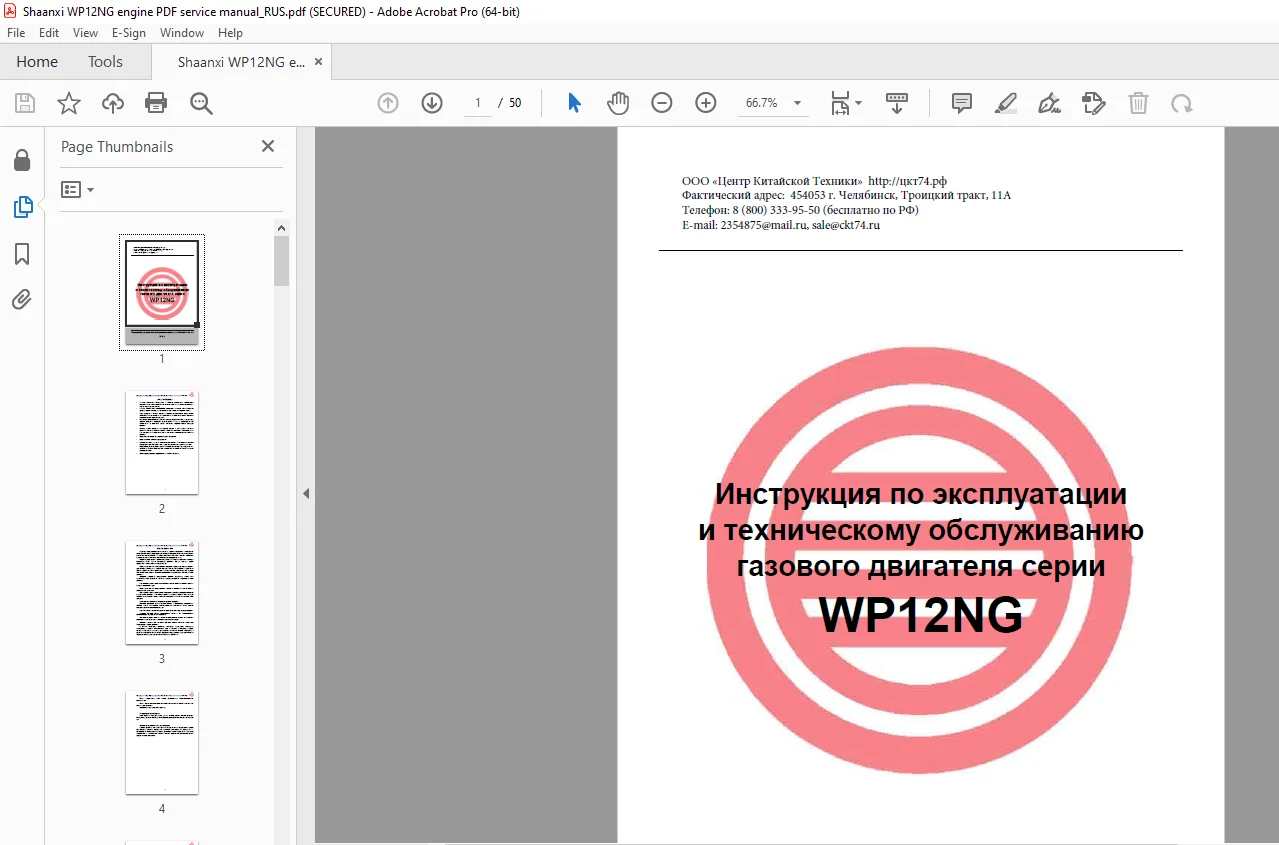Click the Delete trash icon
This screenshot has width=1279, height=845.
1138,103
